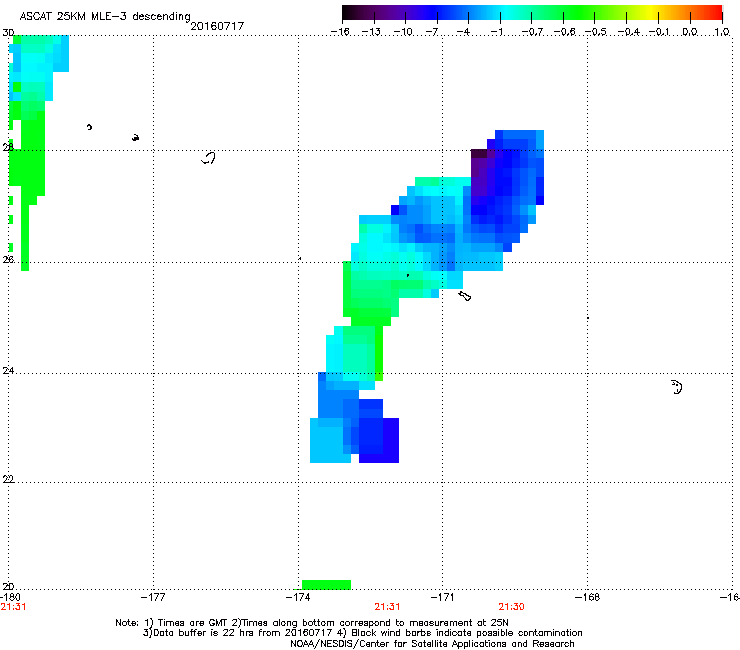Click the longitude label '-177'

tap(153, 597)
